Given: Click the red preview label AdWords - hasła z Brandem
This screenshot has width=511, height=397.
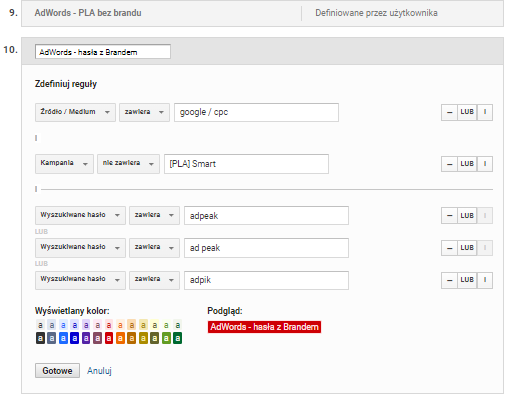Looking at the screenshot, I should click(264, 327).
